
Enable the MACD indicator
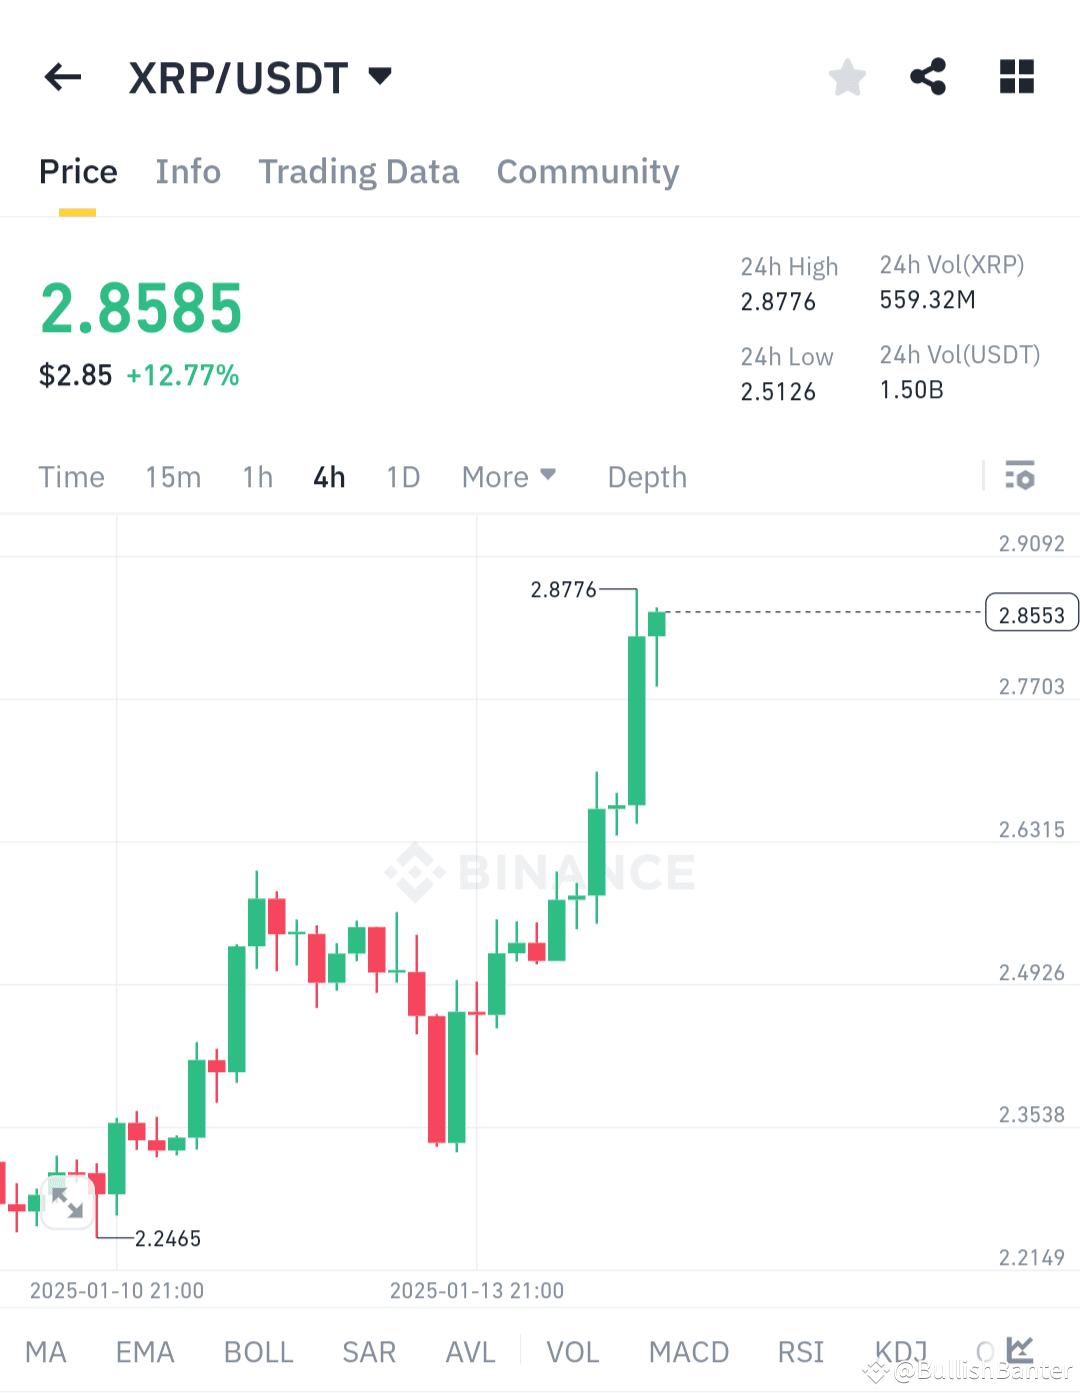click(688, 1352)
